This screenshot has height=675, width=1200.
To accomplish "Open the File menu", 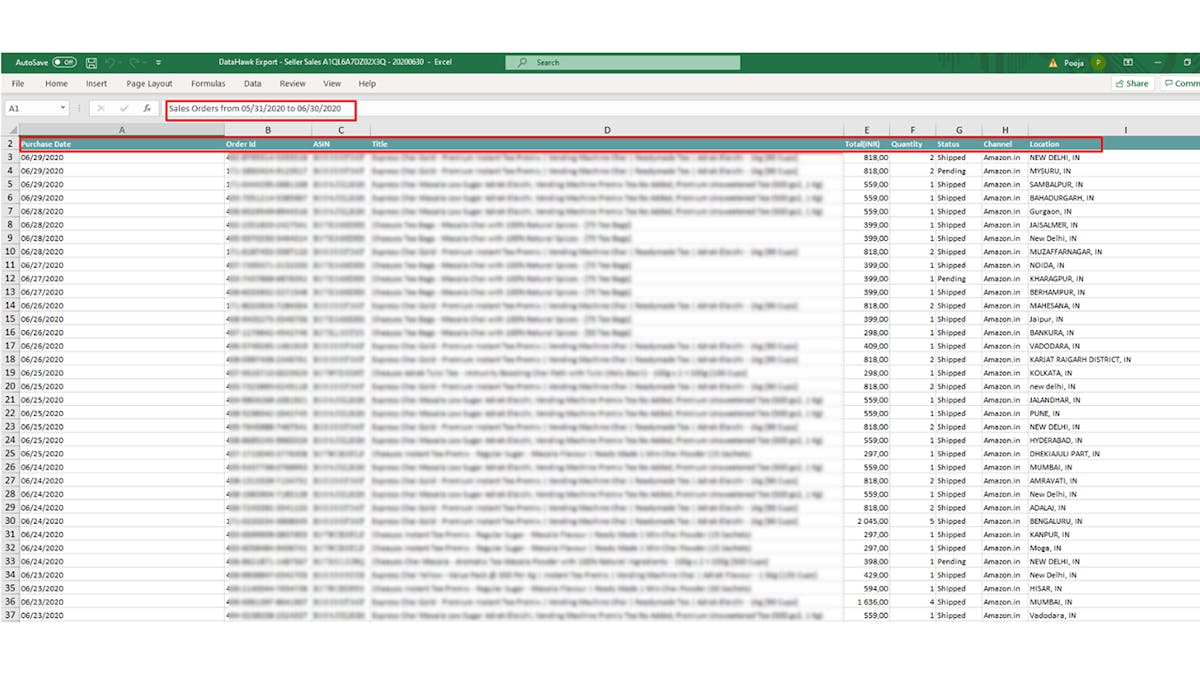I will pos(18,84).
